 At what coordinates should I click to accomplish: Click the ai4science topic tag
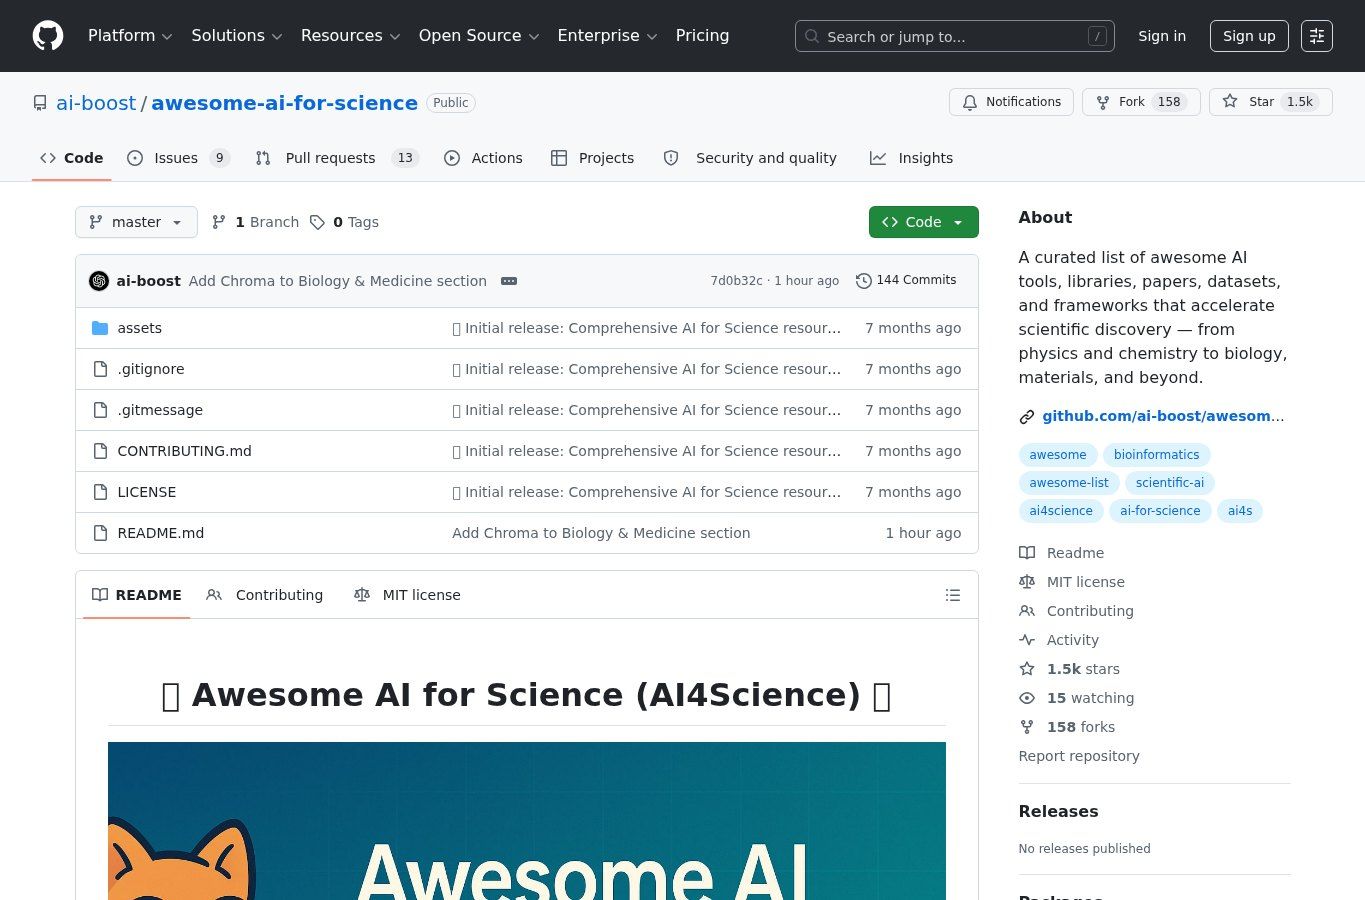[1061, 511]
